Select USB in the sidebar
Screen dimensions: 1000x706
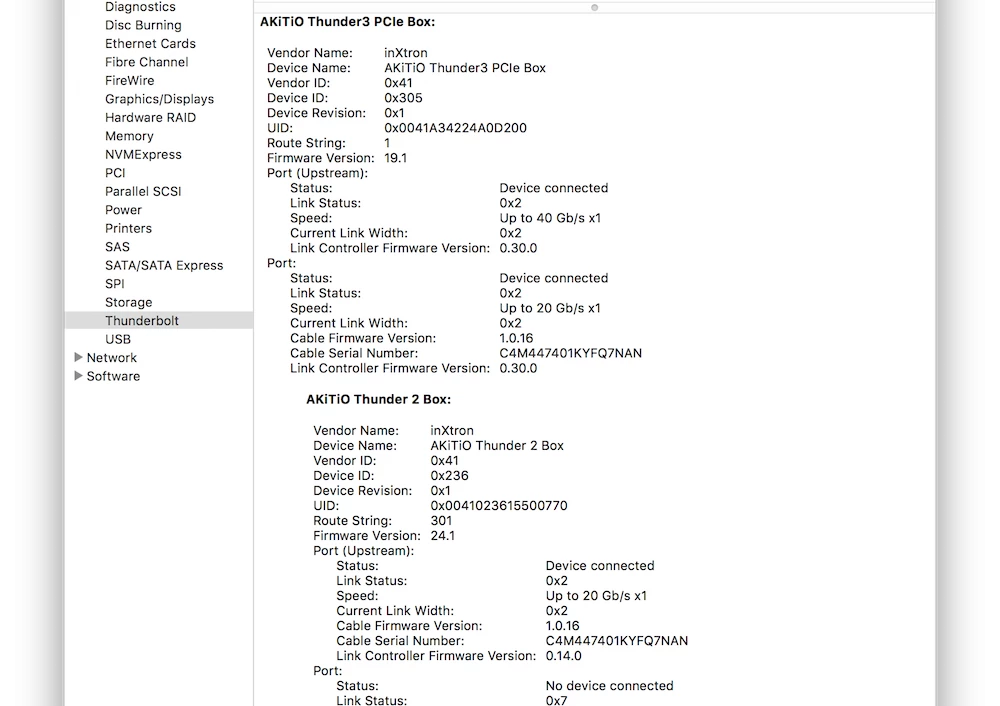[x=118, y=339]
